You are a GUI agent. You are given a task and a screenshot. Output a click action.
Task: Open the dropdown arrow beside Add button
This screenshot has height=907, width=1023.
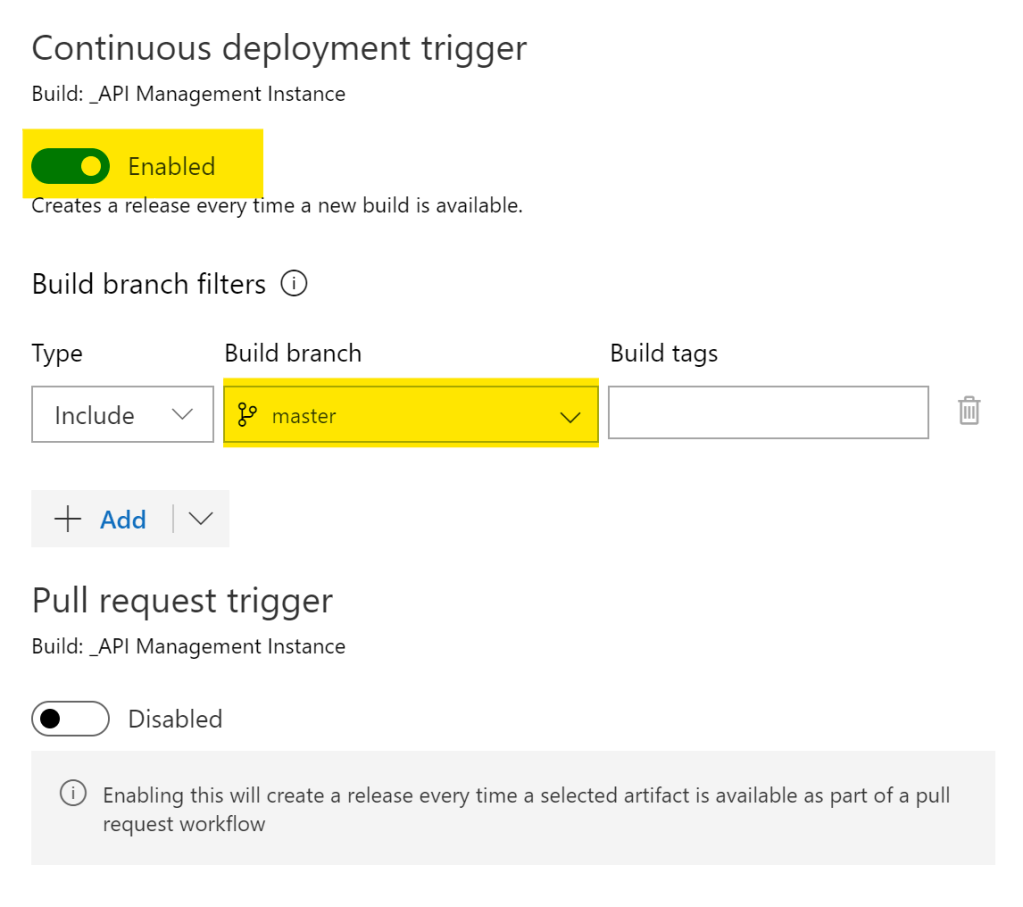click(201, 519)
